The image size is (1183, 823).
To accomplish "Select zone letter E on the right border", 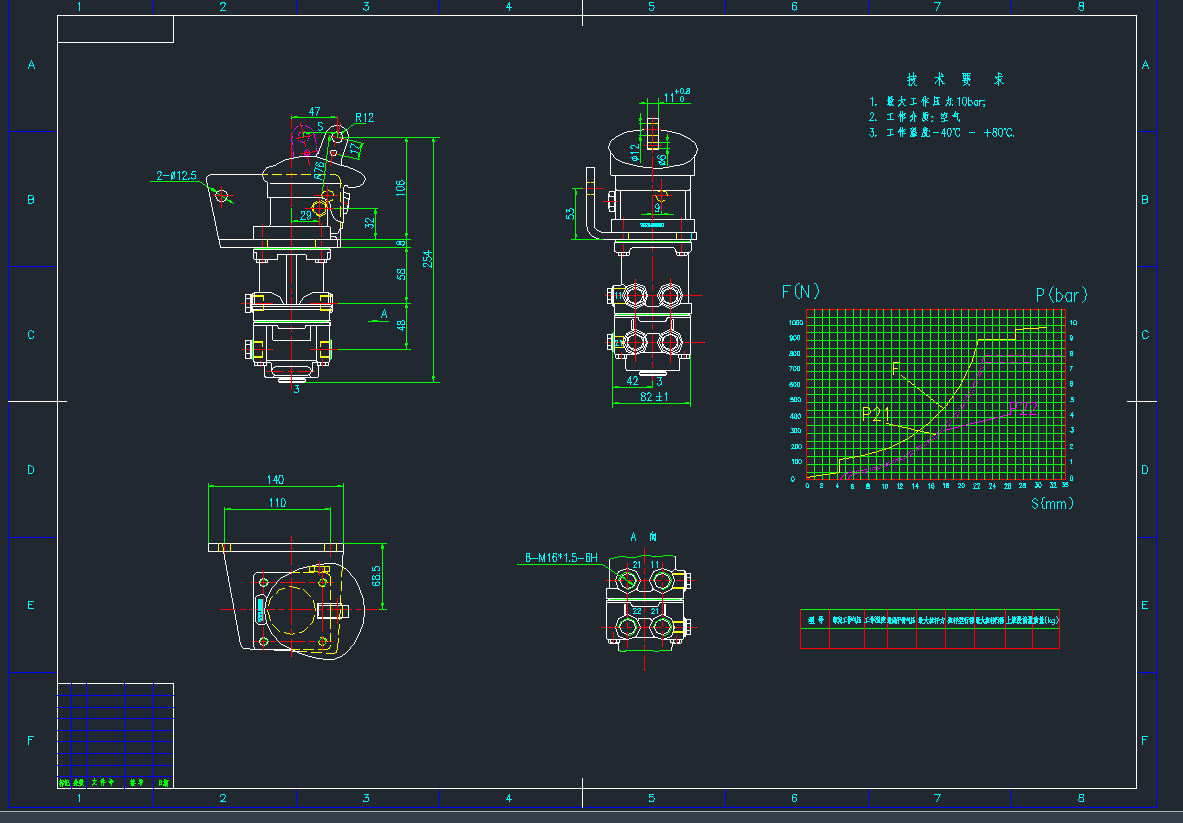I will pos(1145,605).
